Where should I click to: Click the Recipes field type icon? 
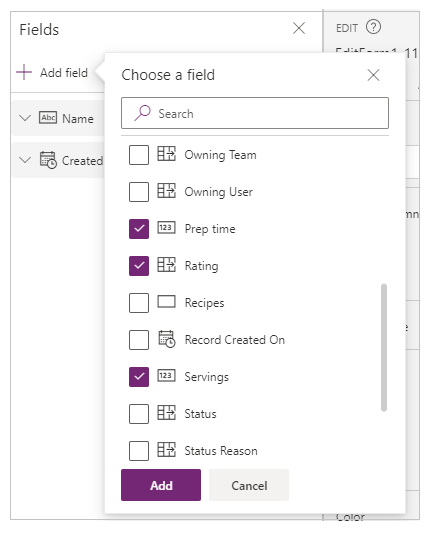pyautogui.click(x=167, y=302)
